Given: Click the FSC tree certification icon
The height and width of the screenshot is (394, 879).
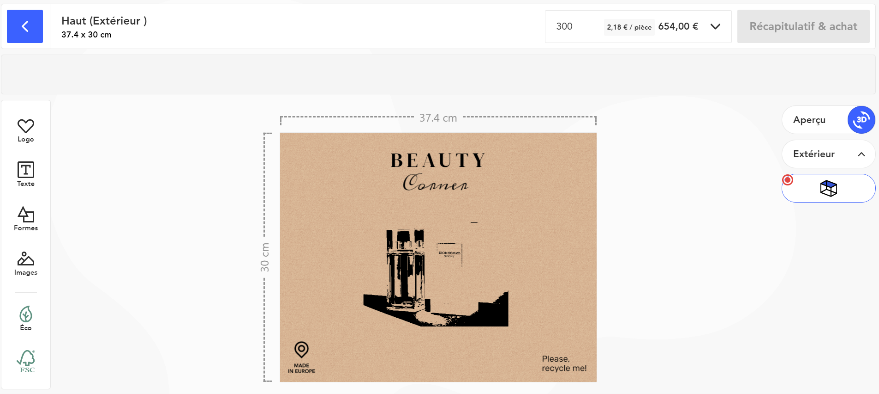Looking at the screenshot, I should click(26, 361).
